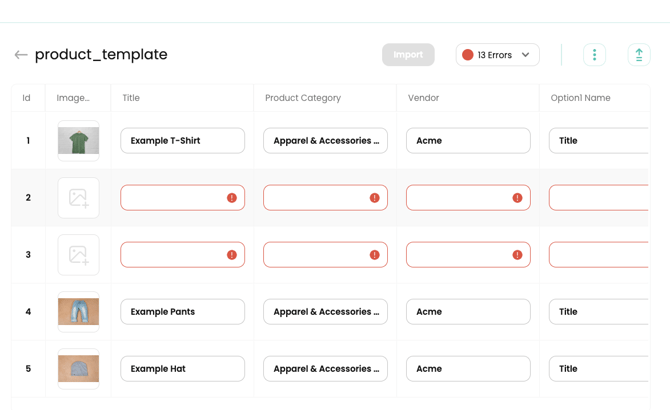Screen dimensions: 670x410
Task: Click the Title column header
Action: (x=131, y=98)
